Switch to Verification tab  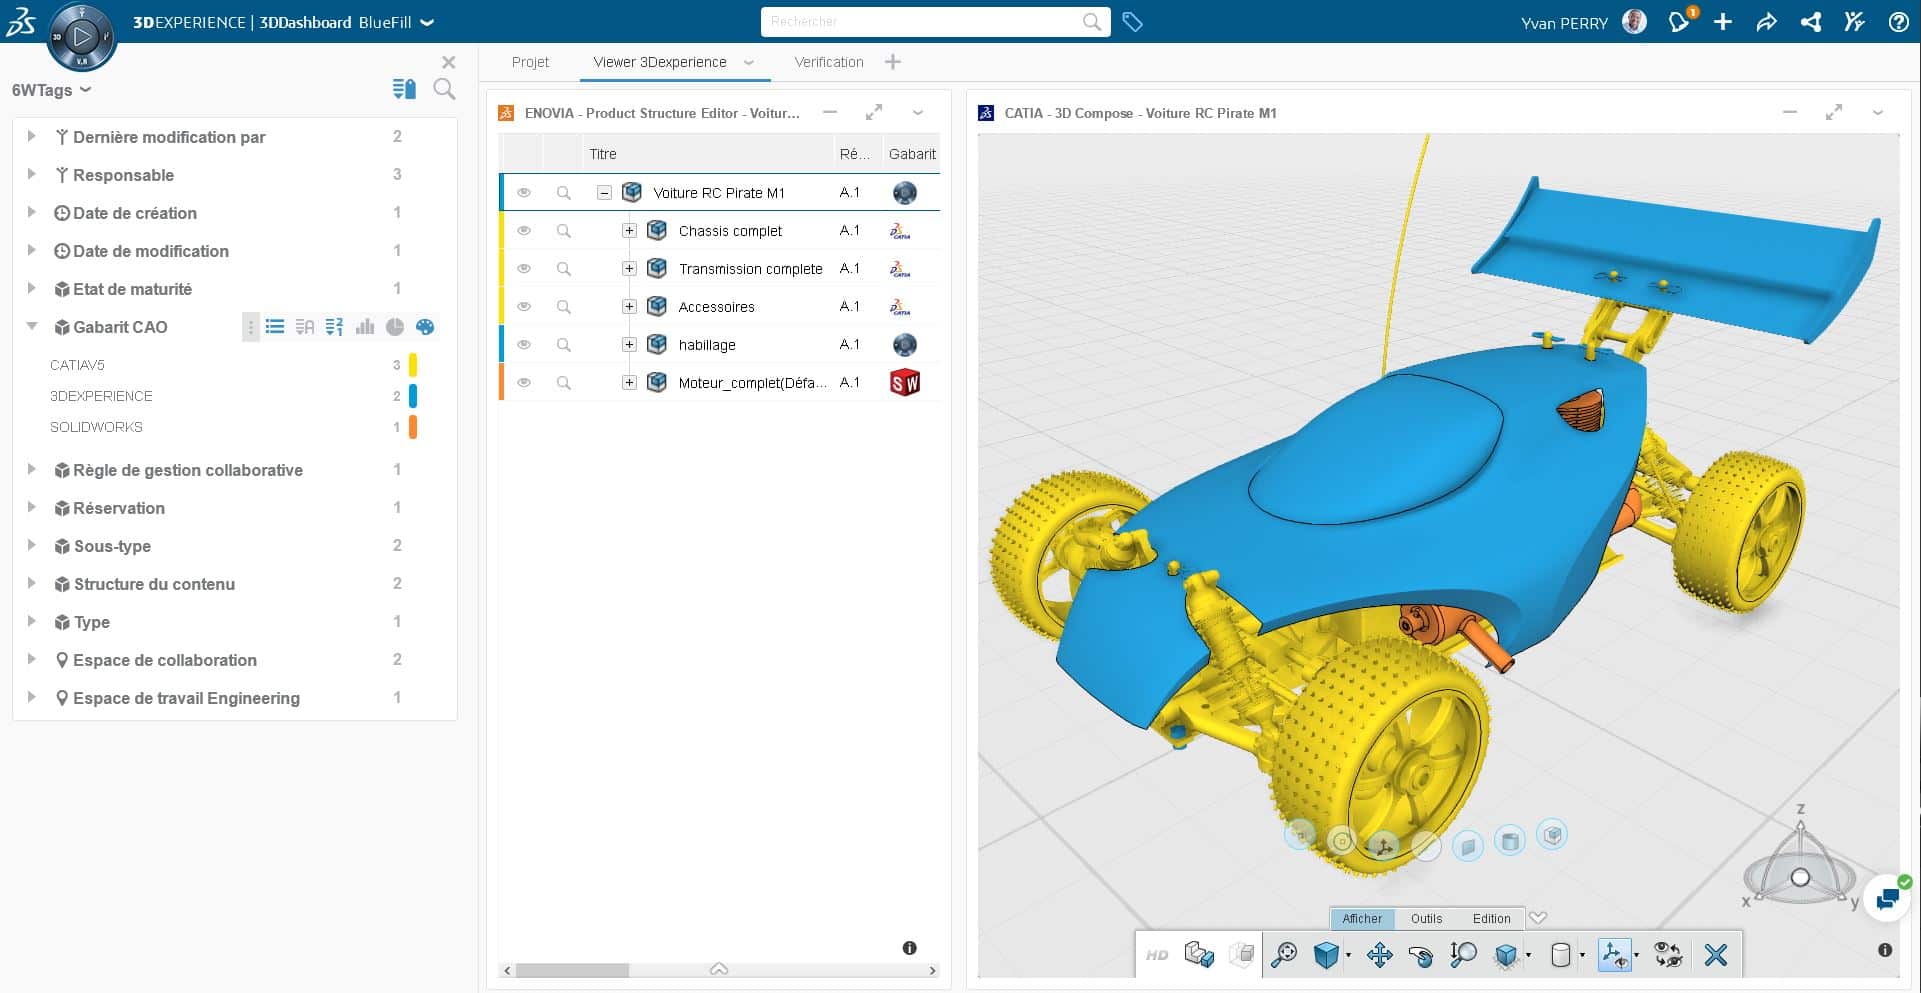pyautogui.click(x=829, y=62)
